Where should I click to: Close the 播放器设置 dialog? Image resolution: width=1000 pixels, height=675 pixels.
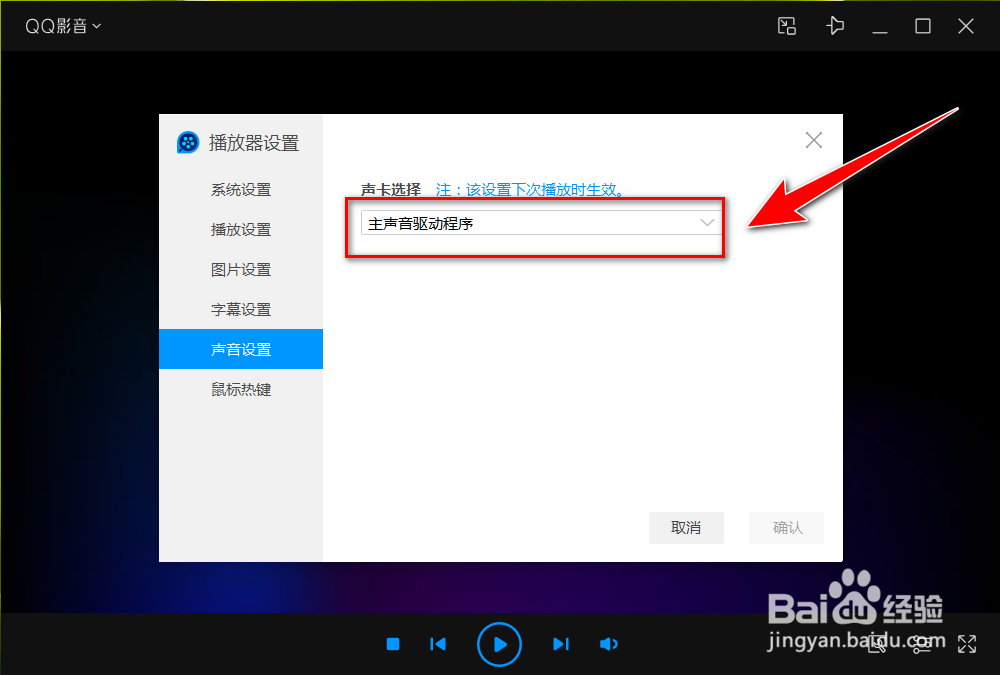click(x=814, y=140)
